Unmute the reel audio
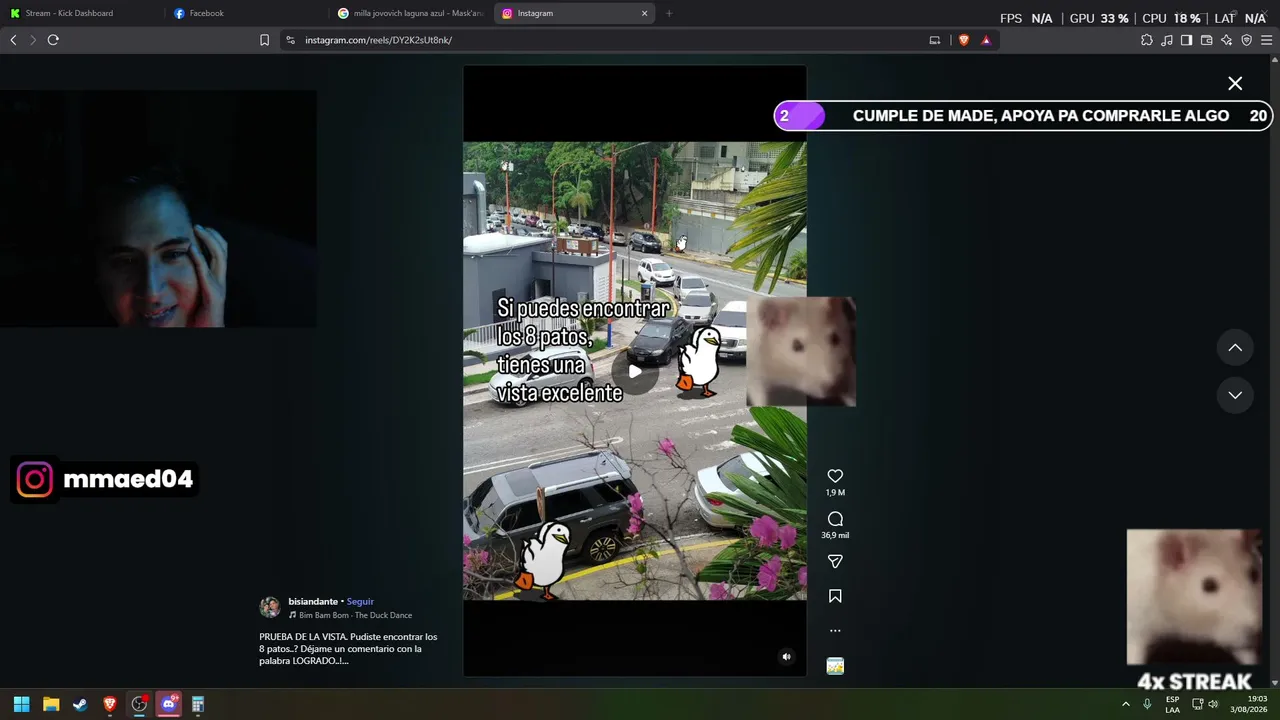1280x720 pixels. tap(786, 657)
